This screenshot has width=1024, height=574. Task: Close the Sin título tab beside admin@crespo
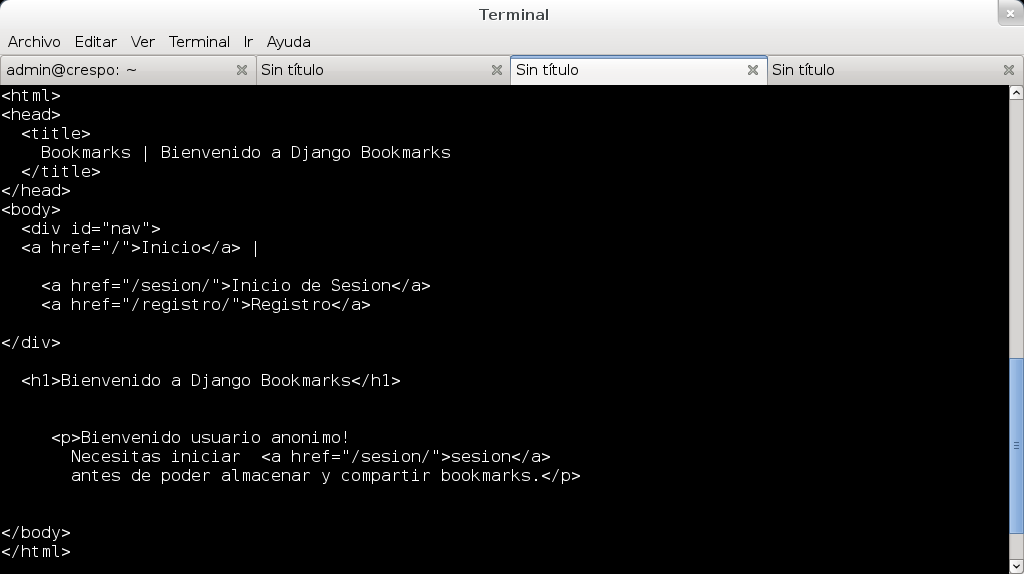coord(497,70)
